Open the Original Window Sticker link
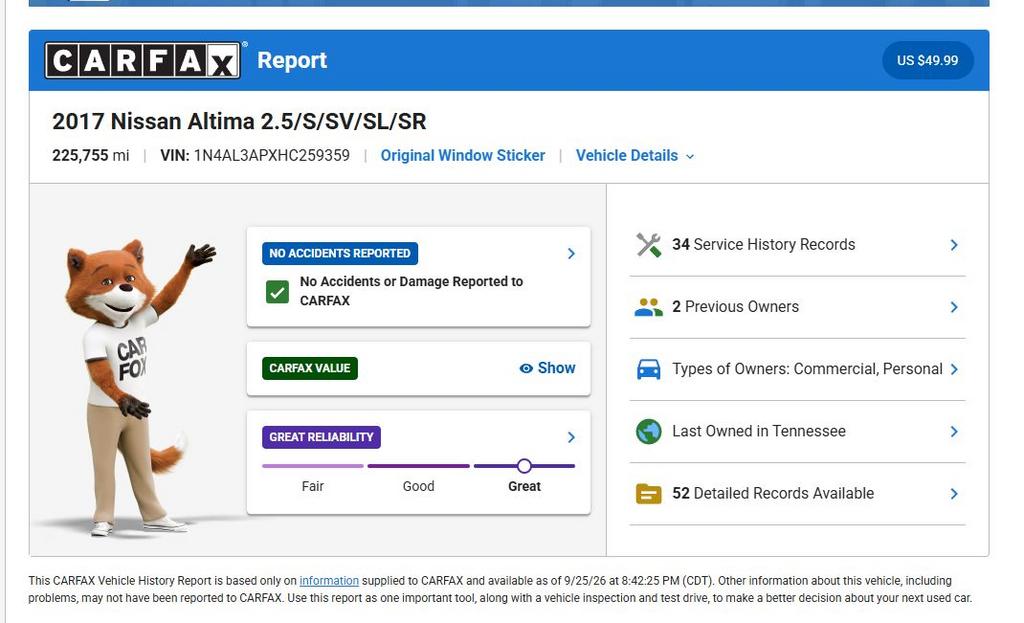 pos(462,155)
